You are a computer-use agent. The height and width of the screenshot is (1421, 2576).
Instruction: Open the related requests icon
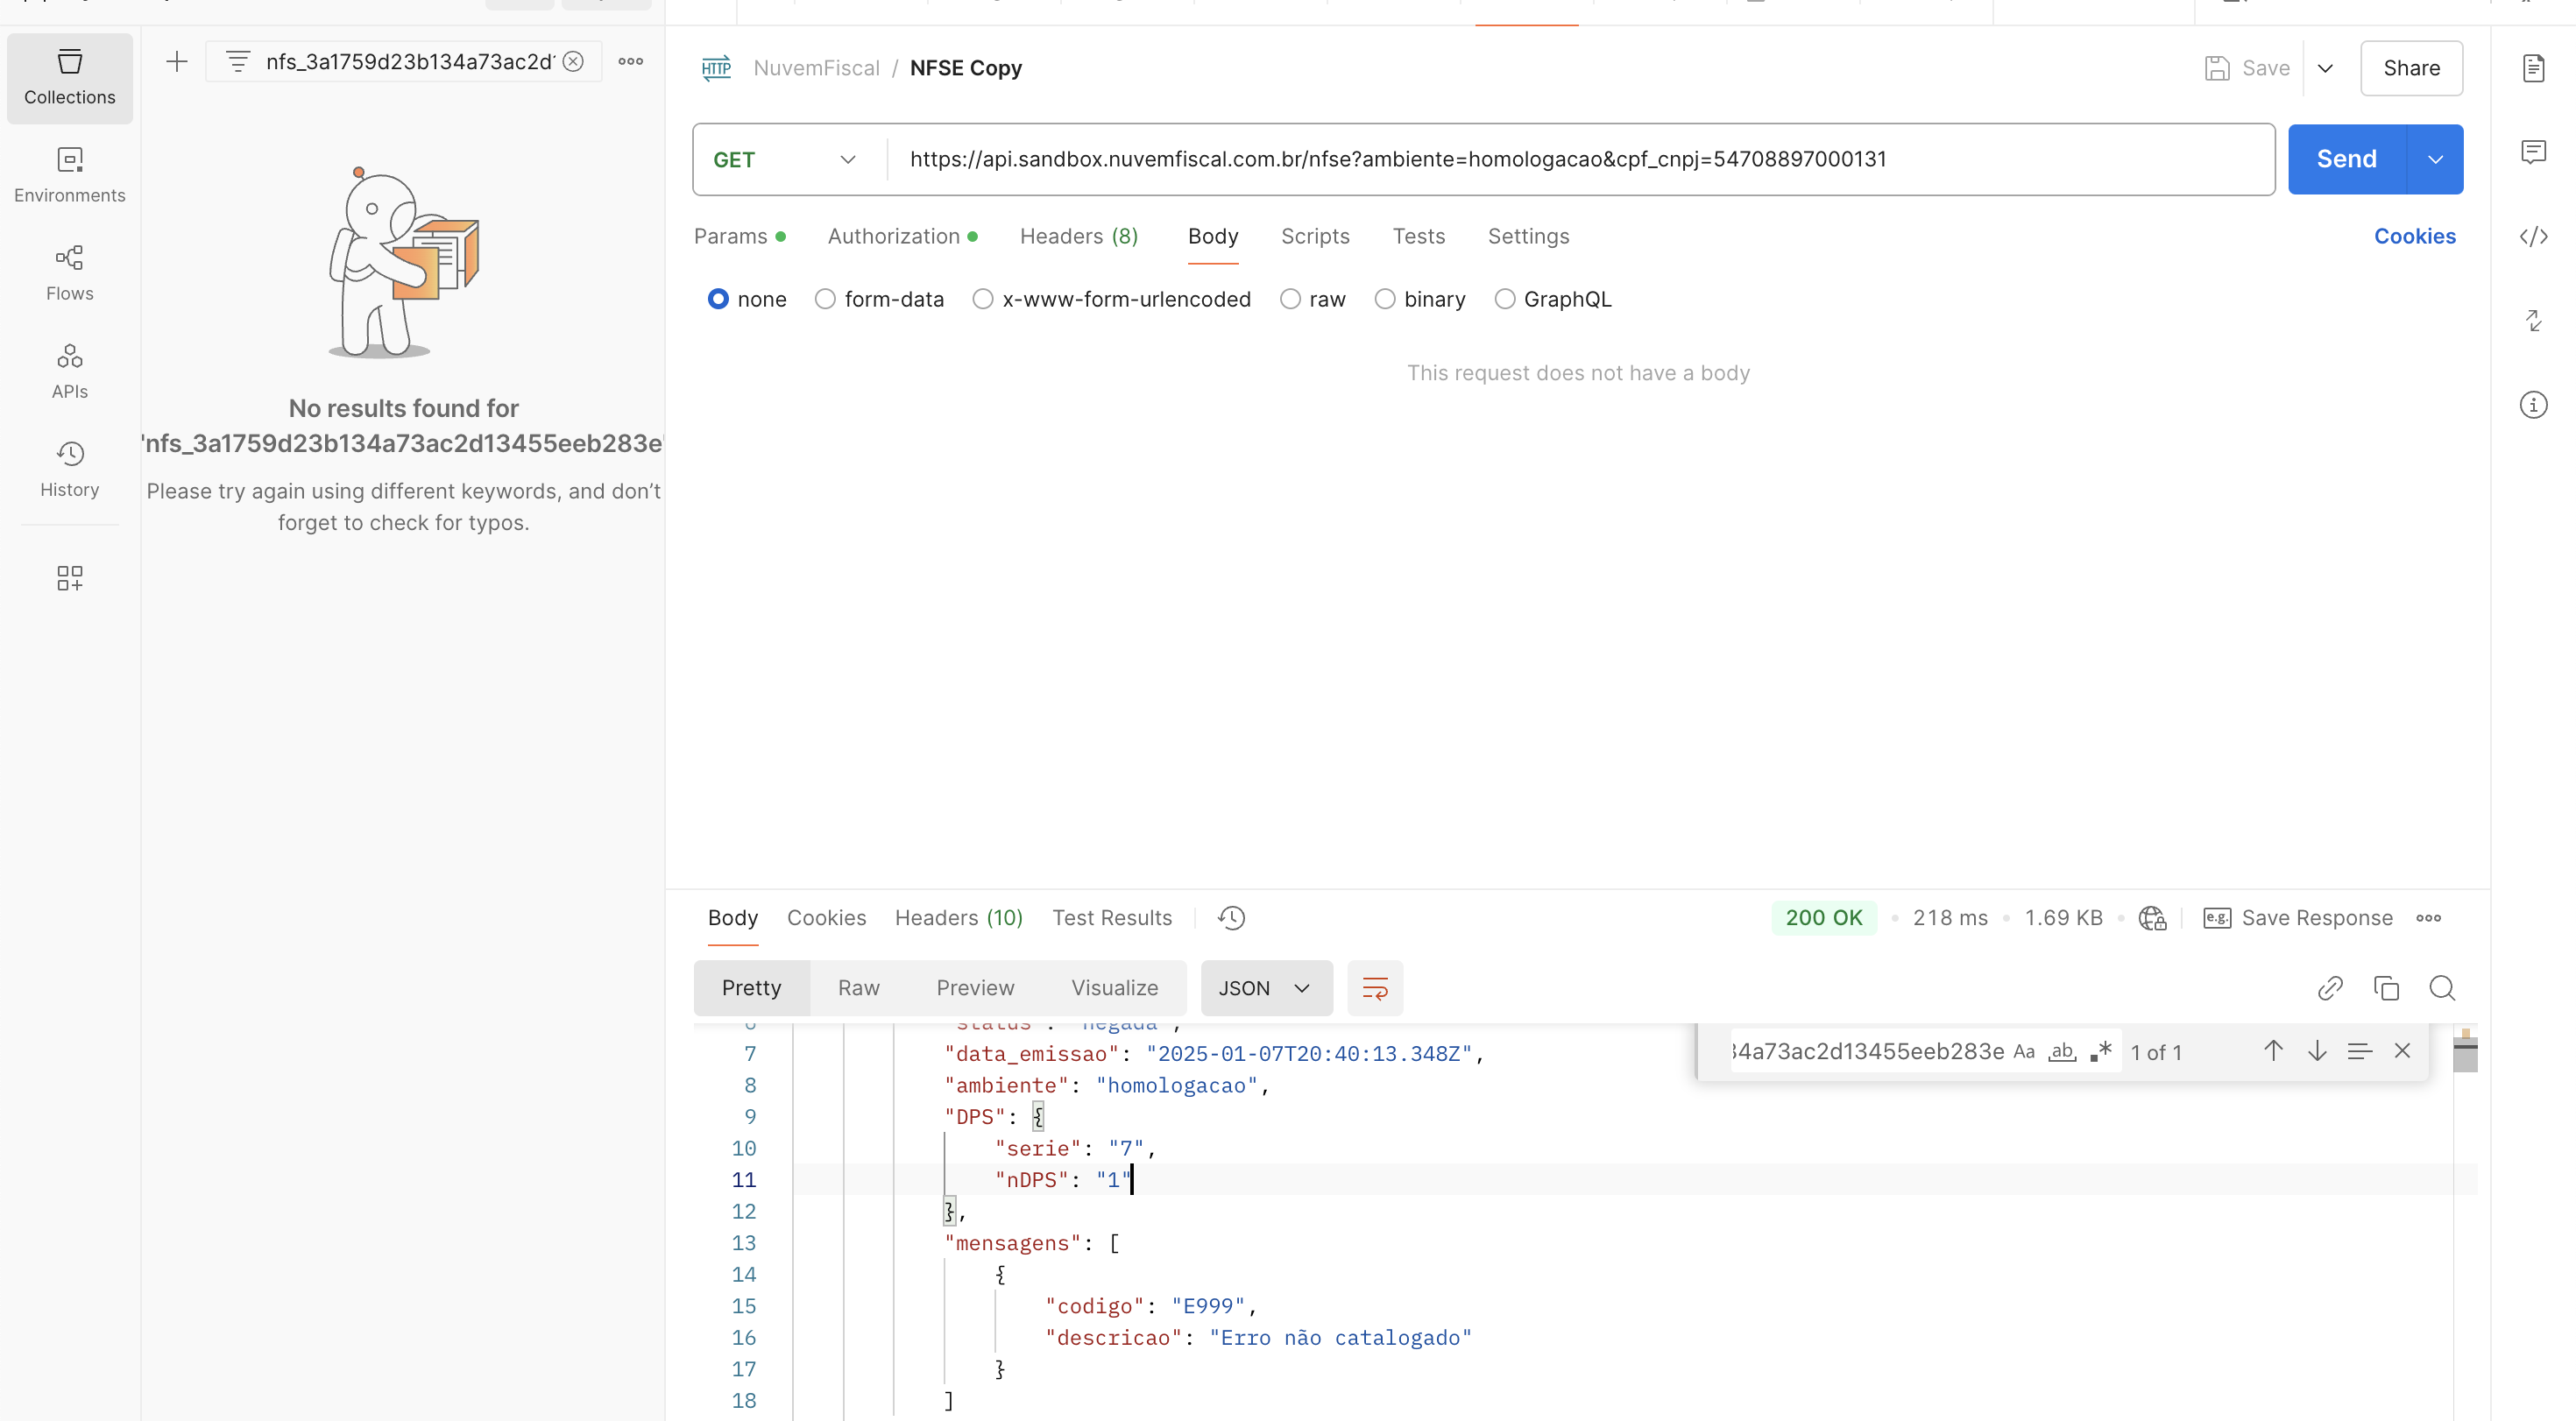coord(2533,321)
